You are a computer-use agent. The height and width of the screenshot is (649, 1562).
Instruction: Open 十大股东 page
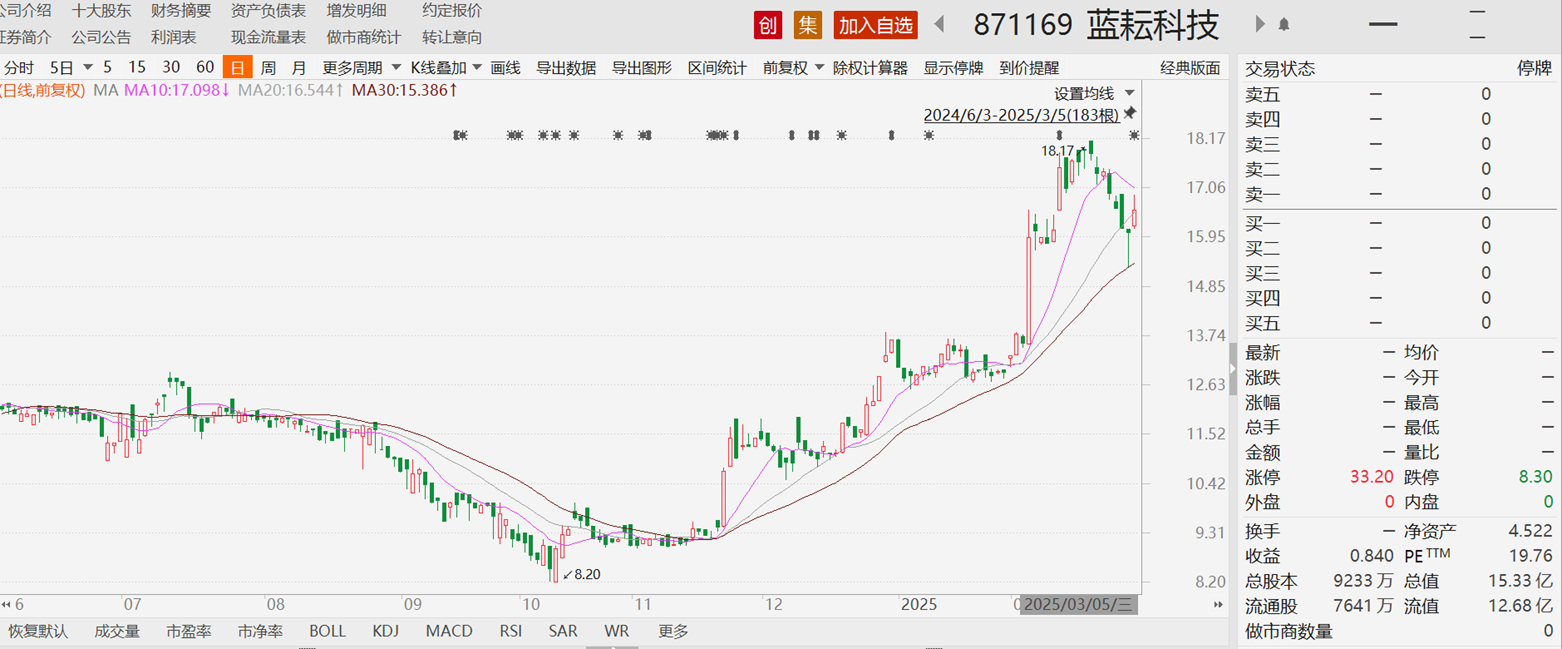pos(101,10)
